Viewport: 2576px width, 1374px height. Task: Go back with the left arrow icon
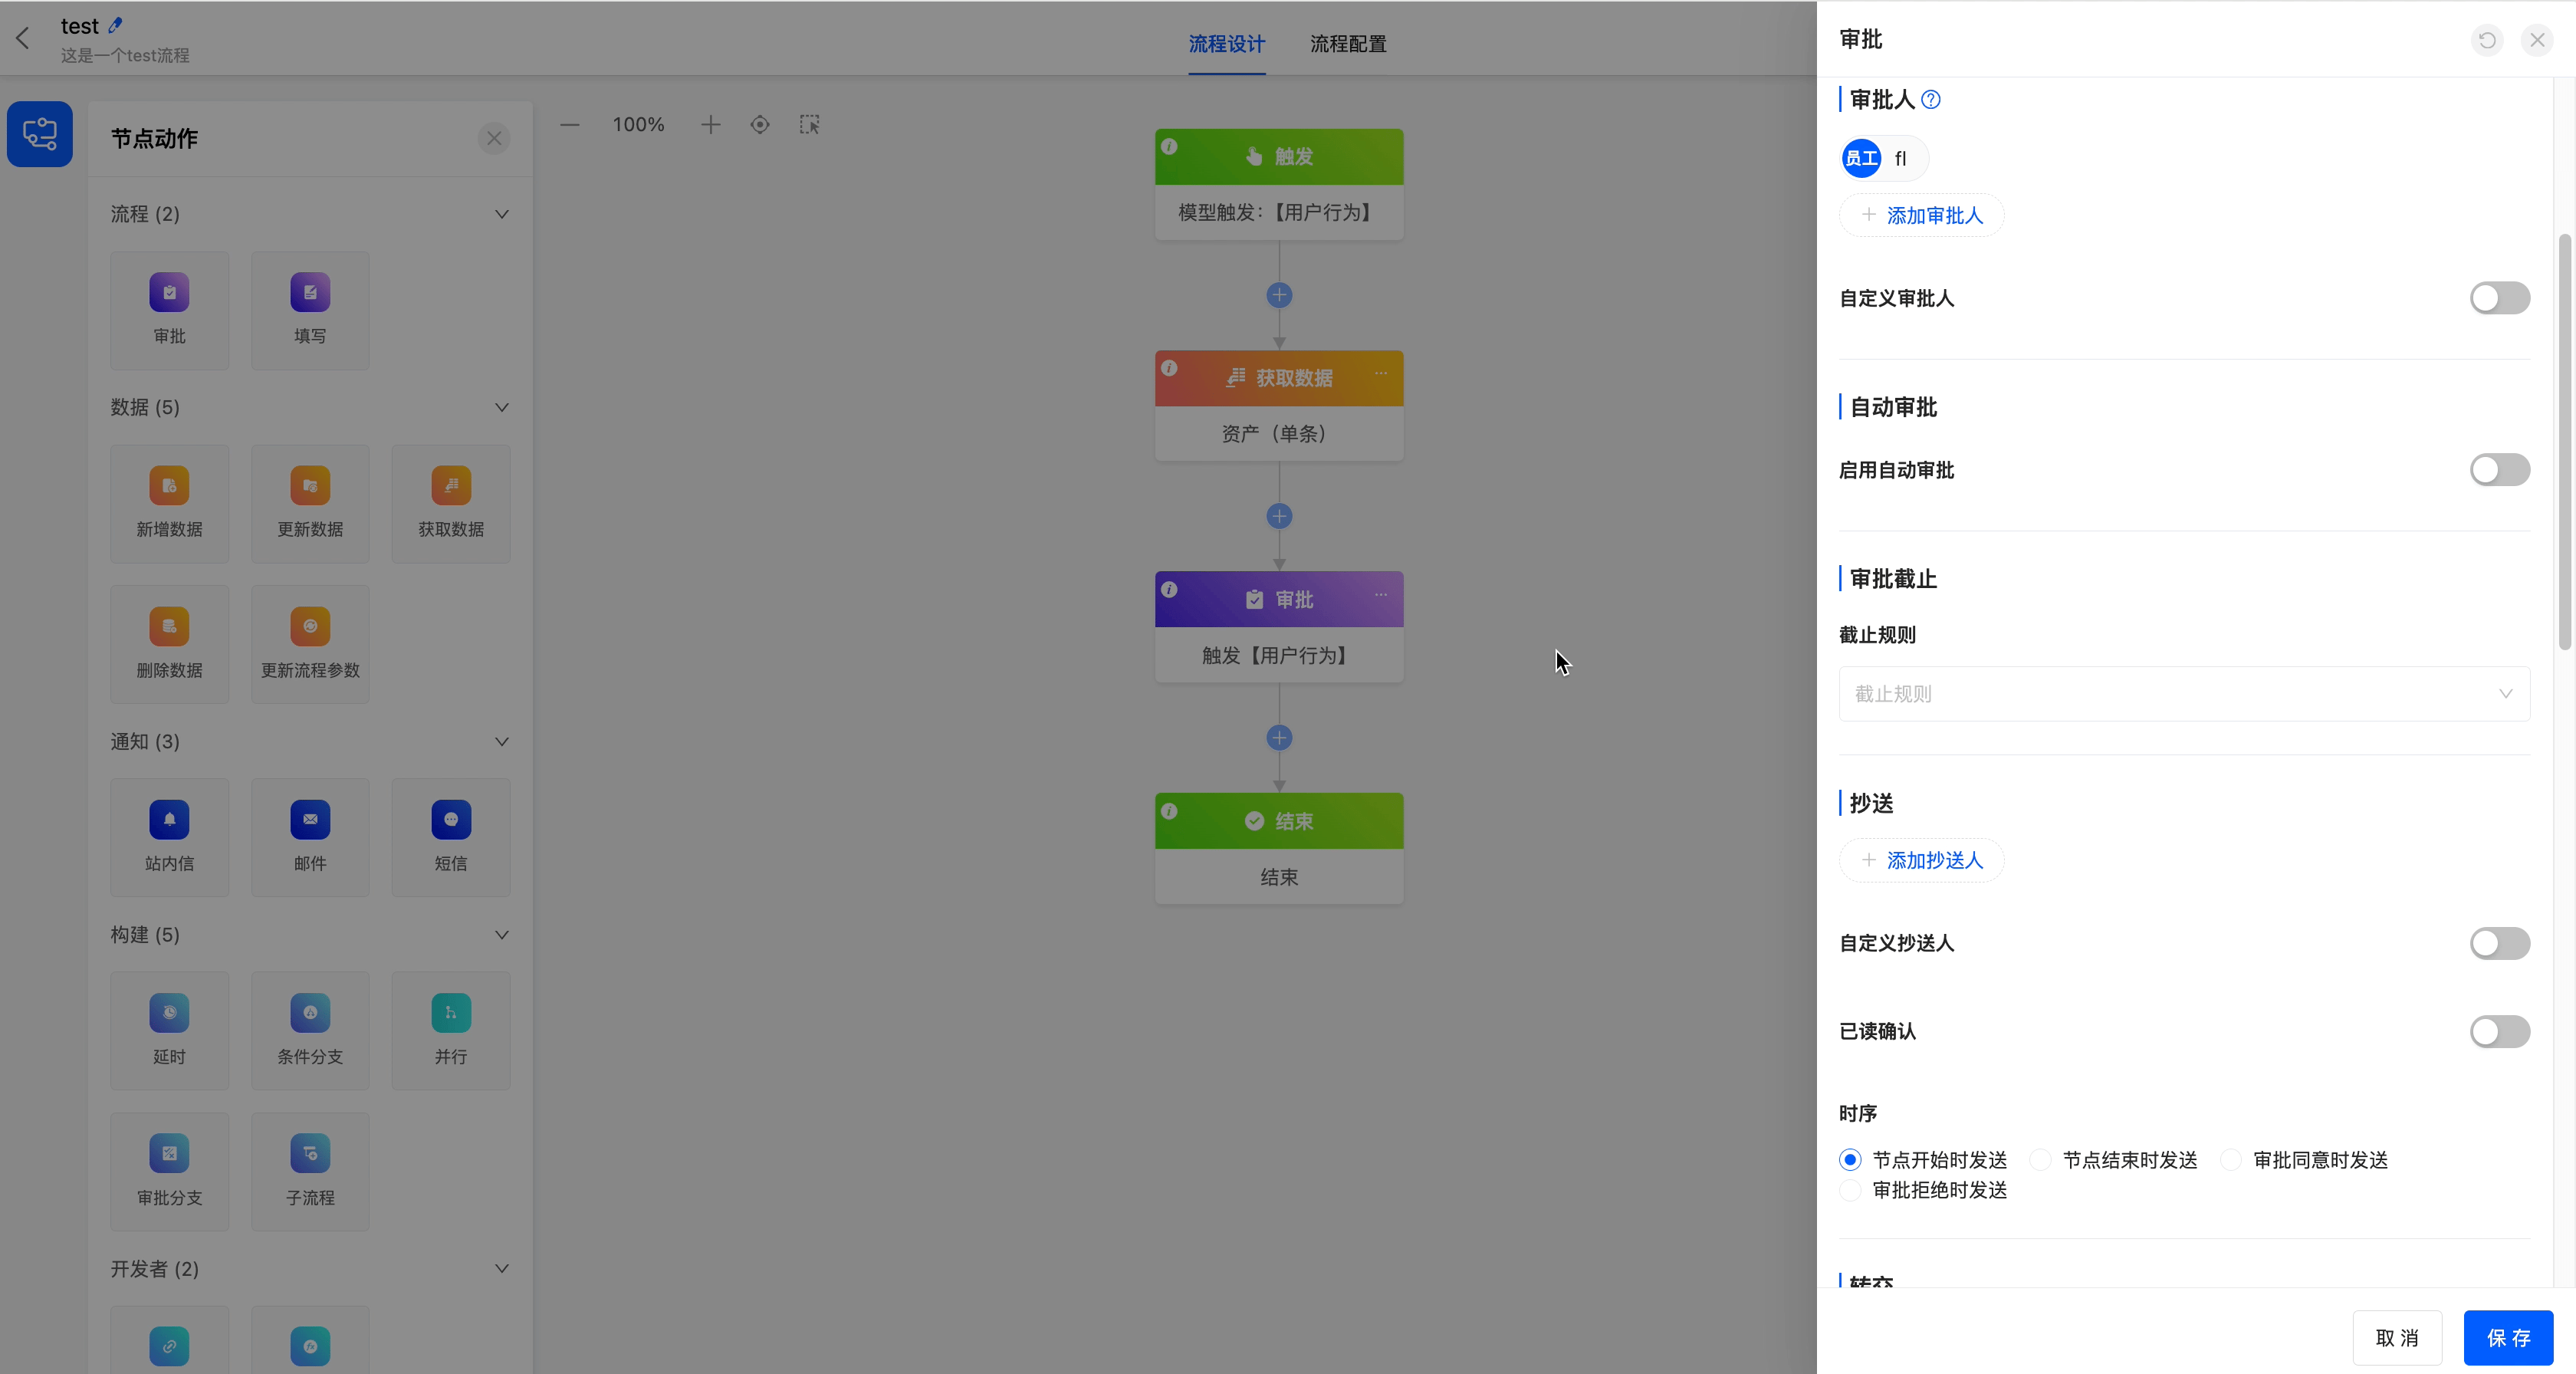click(x=23, y=39)
